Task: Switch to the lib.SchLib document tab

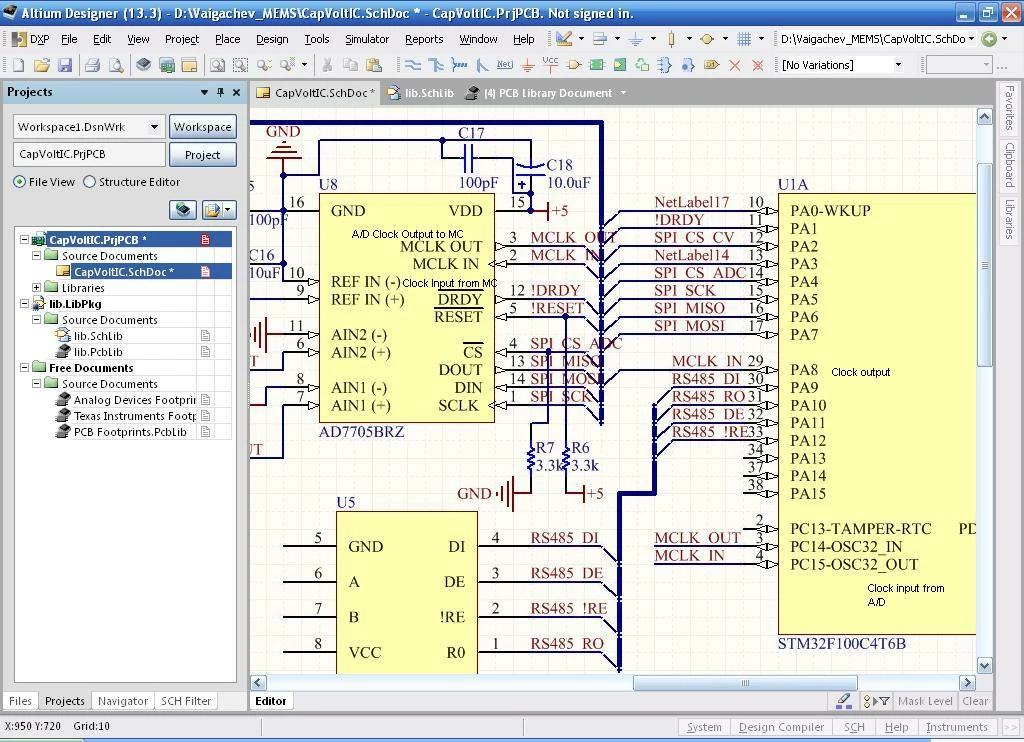Action: 421,93
